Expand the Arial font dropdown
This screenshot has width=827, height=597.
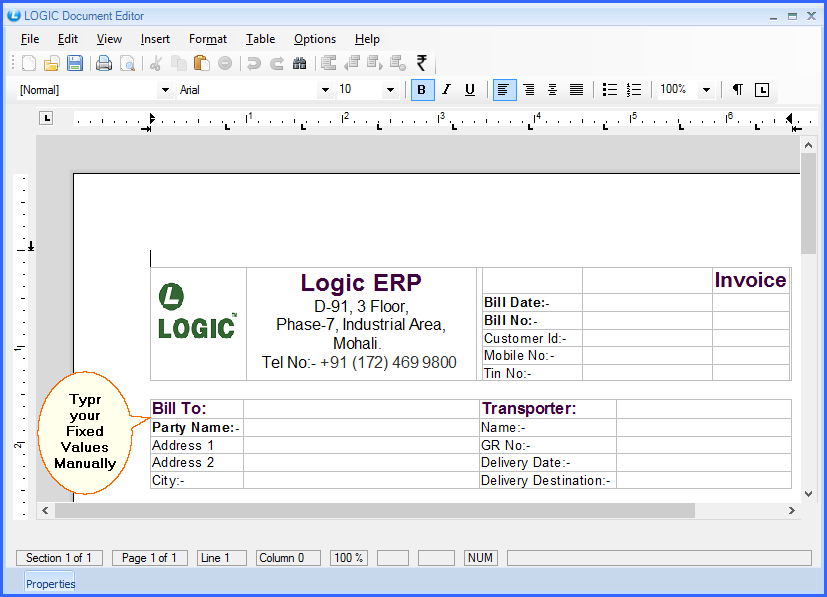point(325,90)
